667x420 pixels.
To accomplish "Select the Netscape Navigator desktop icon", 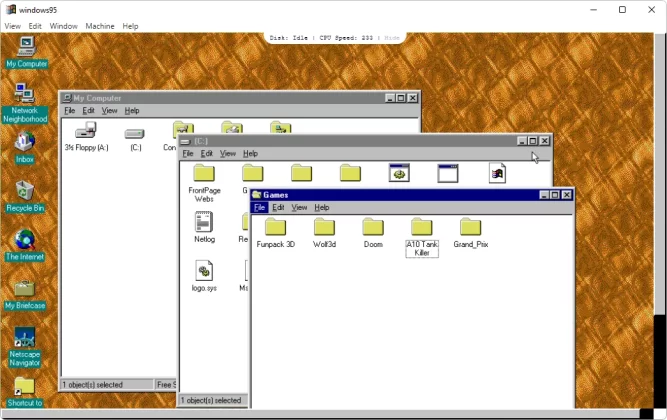I will coord(25,347).
